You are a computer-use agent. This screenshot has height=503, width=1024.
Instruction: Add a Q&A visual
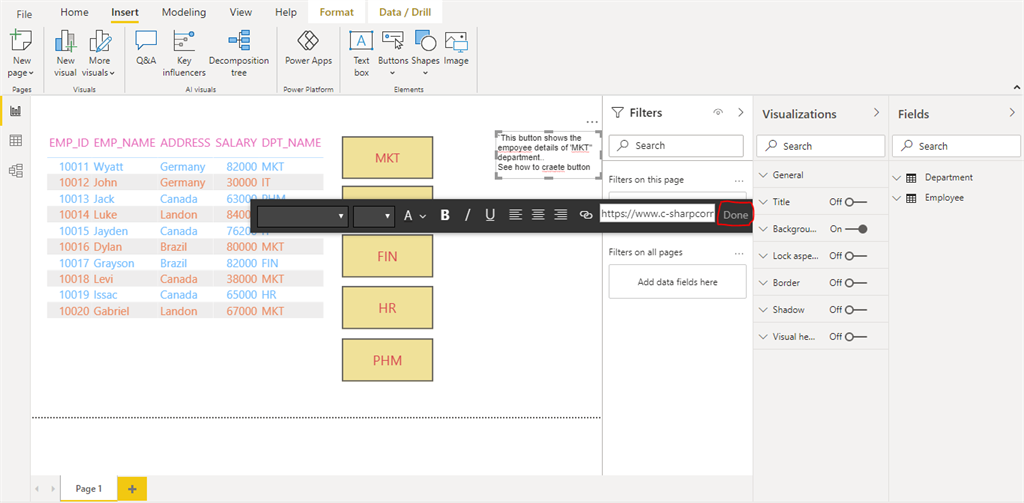point(146,48)
